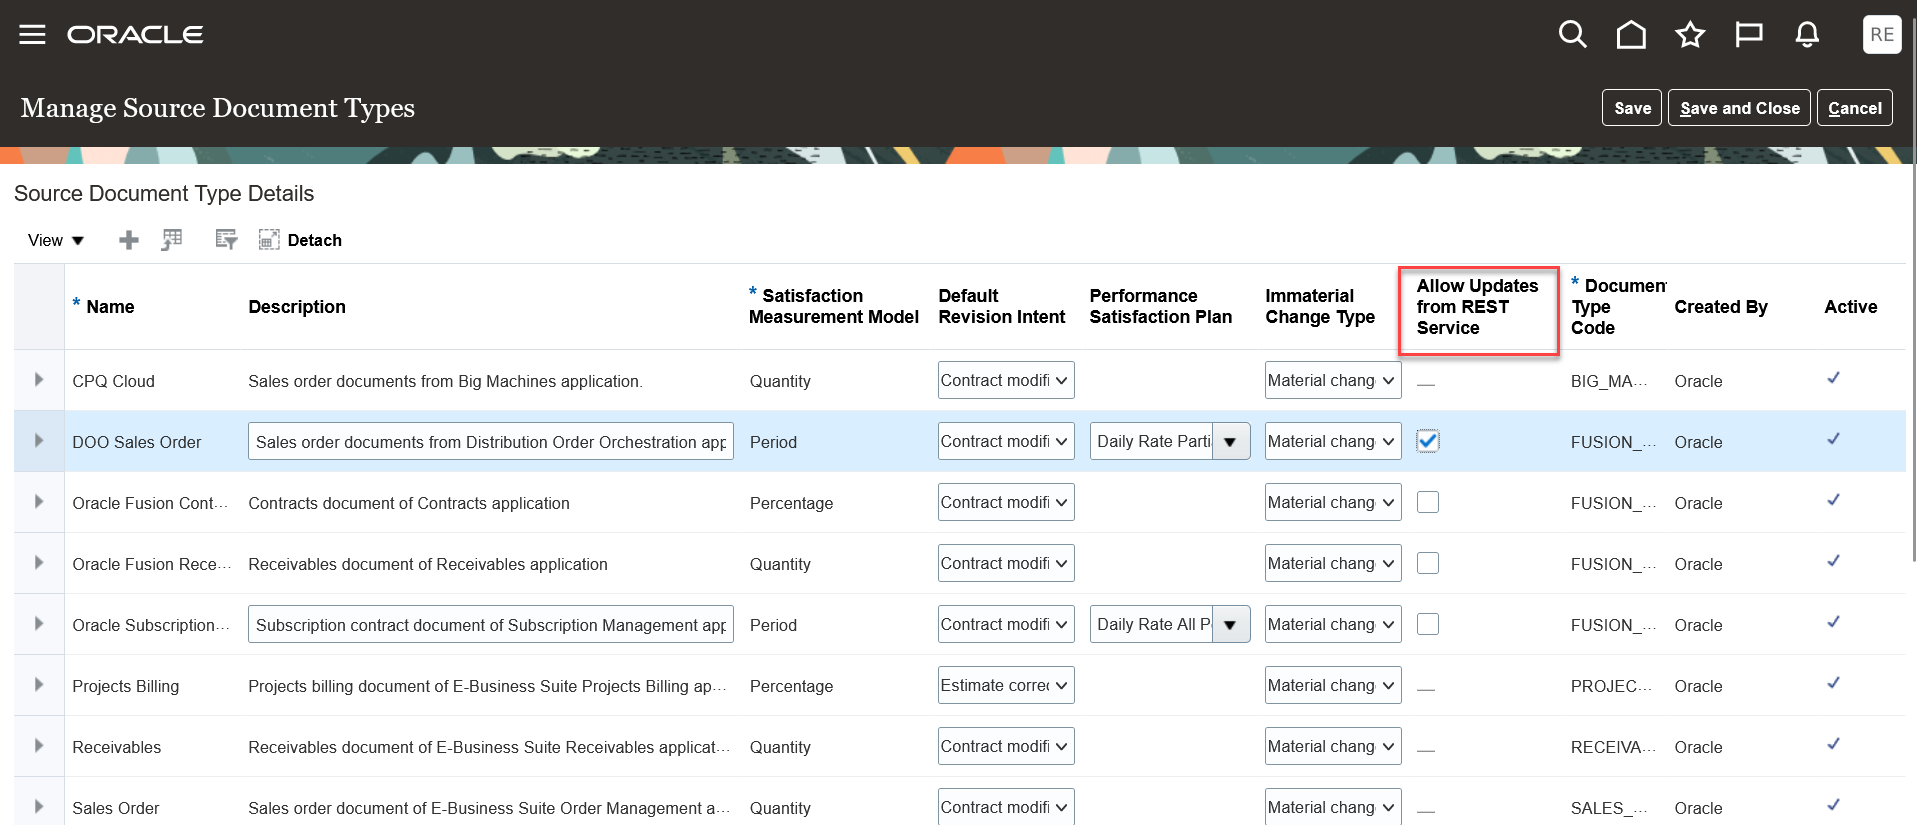Click the Performance Satisfaction Plan column header
This screenshot has width=1917, height=825.
coord(1161,306)
